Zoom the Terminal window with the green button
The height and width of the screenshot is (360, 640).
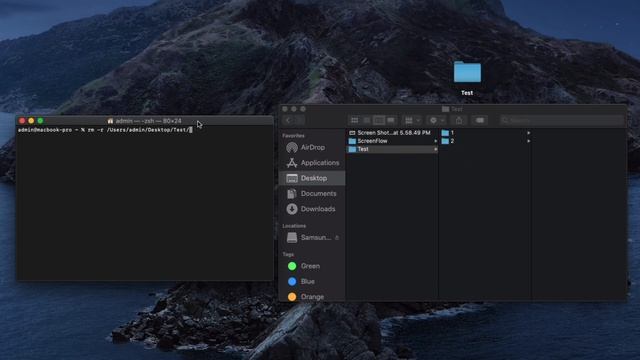tap(40, 121)
